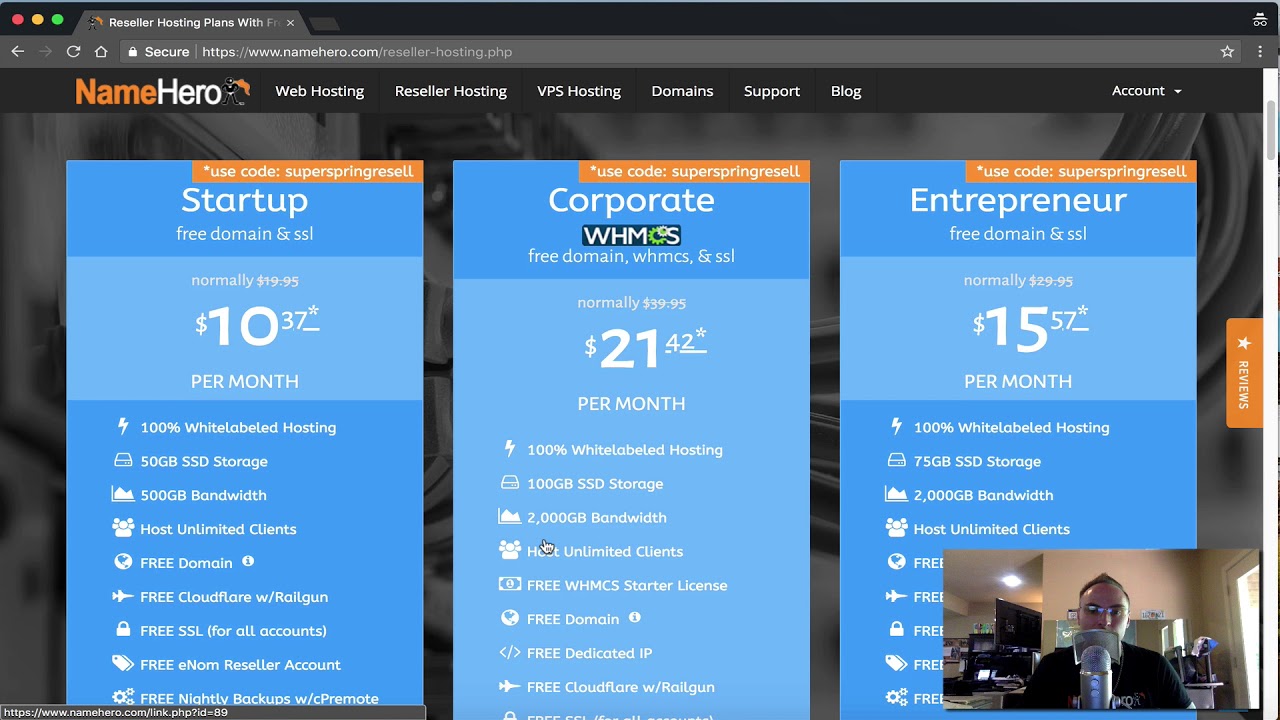Viewport: 1280px width, 720px height.
Task: Click the browser back arrow
Action: click(x=17, y=51)
